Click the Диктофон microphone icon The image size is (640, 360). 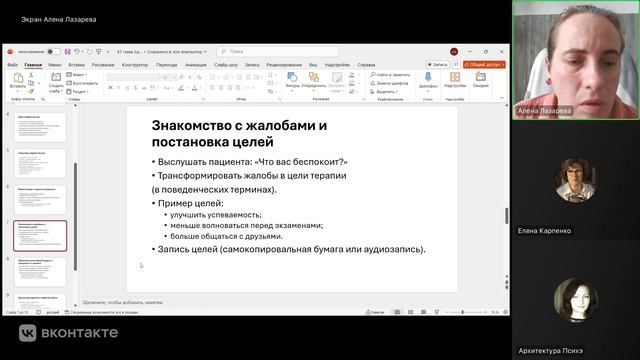click(428, 77)
